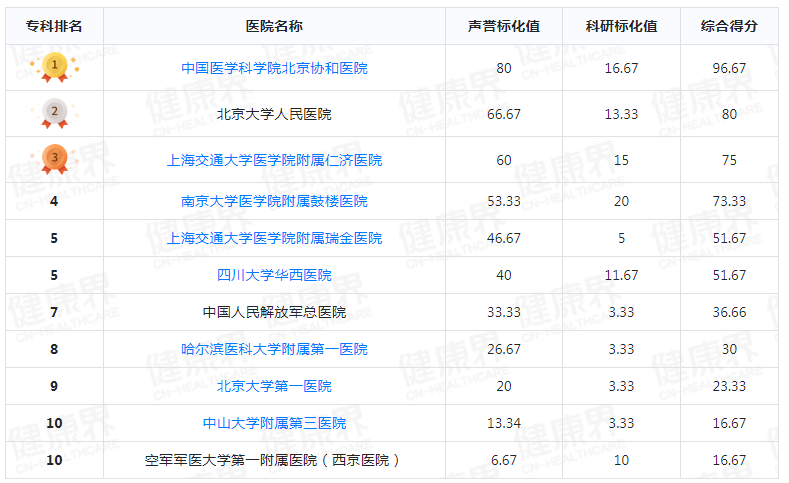This screenshot has height=483, width=789.
Task: Open 上海交通大学医学院附属仁济医院 link
Action: point(274,160)
